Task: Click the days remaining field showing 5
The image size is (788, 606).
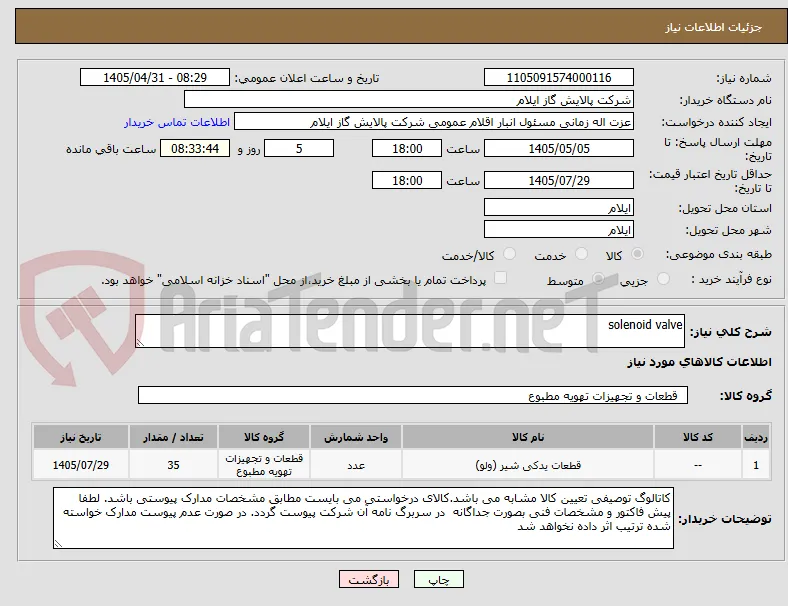Action: click(x=299, y=148)
